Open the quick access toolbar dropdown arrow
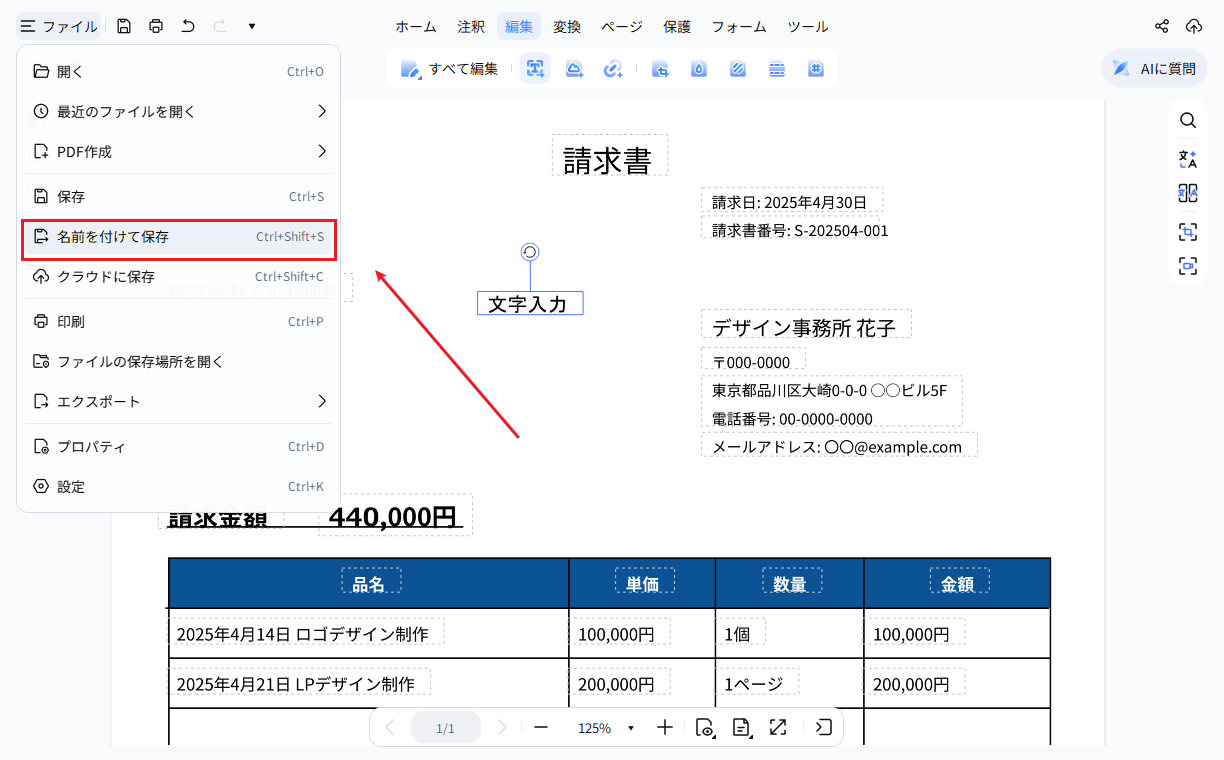This screenshot has width=1224, height=760. click(x=252, y=26)
